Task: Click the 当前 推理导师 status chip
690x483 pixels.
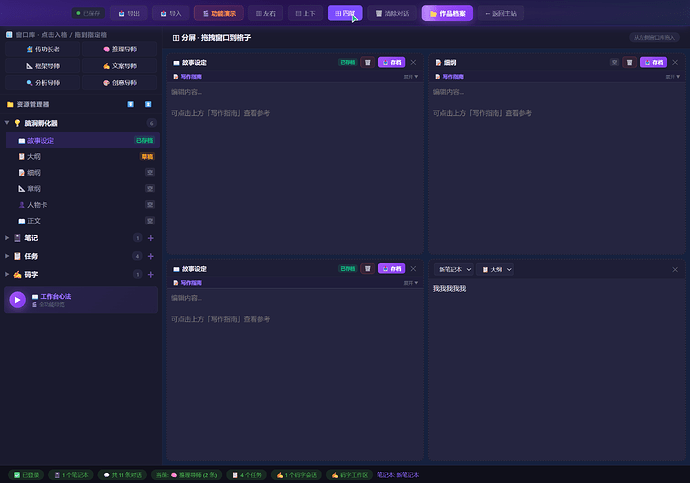Action: coord(187,475)
